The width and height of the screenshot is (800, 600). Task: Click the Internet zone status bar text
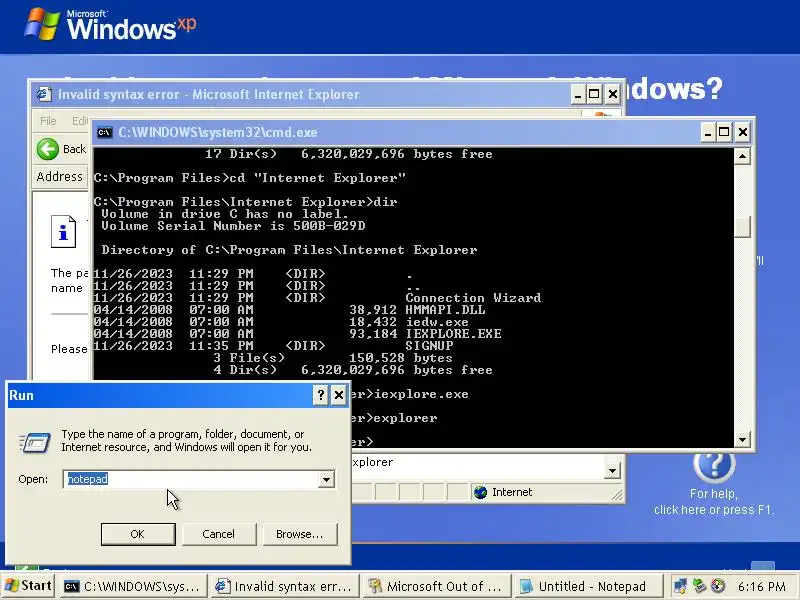(512, 492)
